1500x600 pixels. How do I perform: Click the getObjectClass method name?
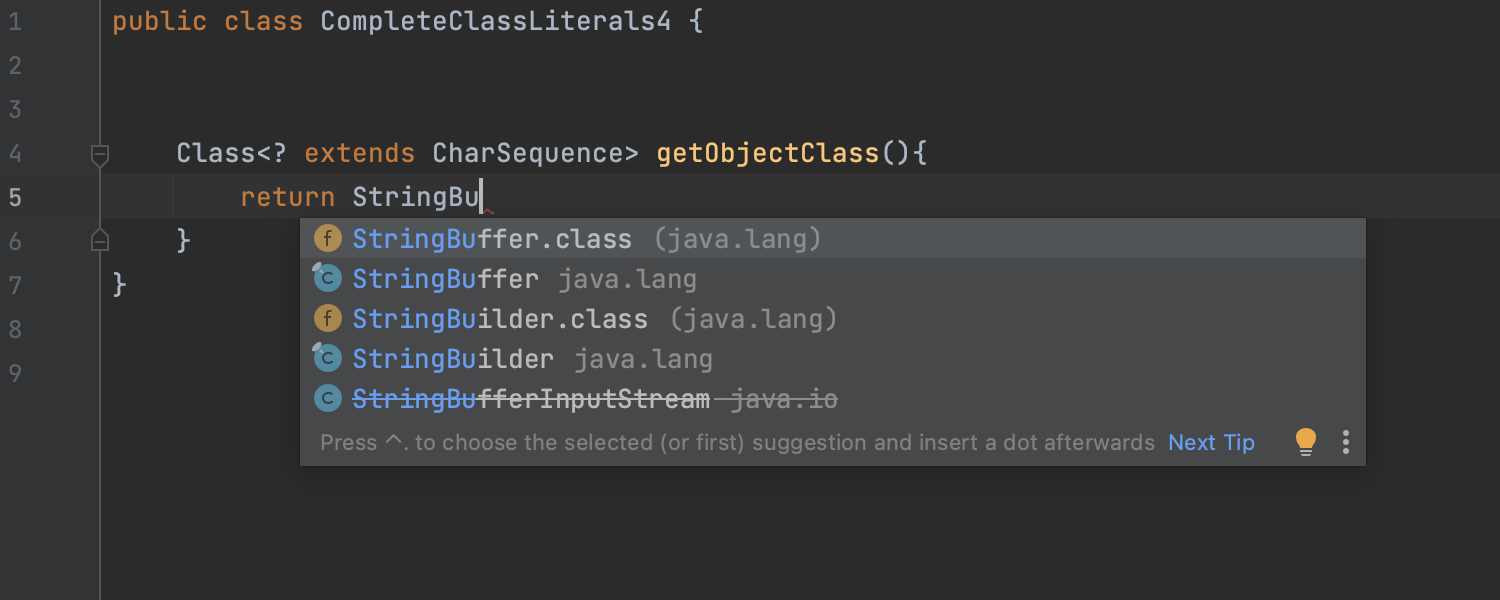click(768, 153)
